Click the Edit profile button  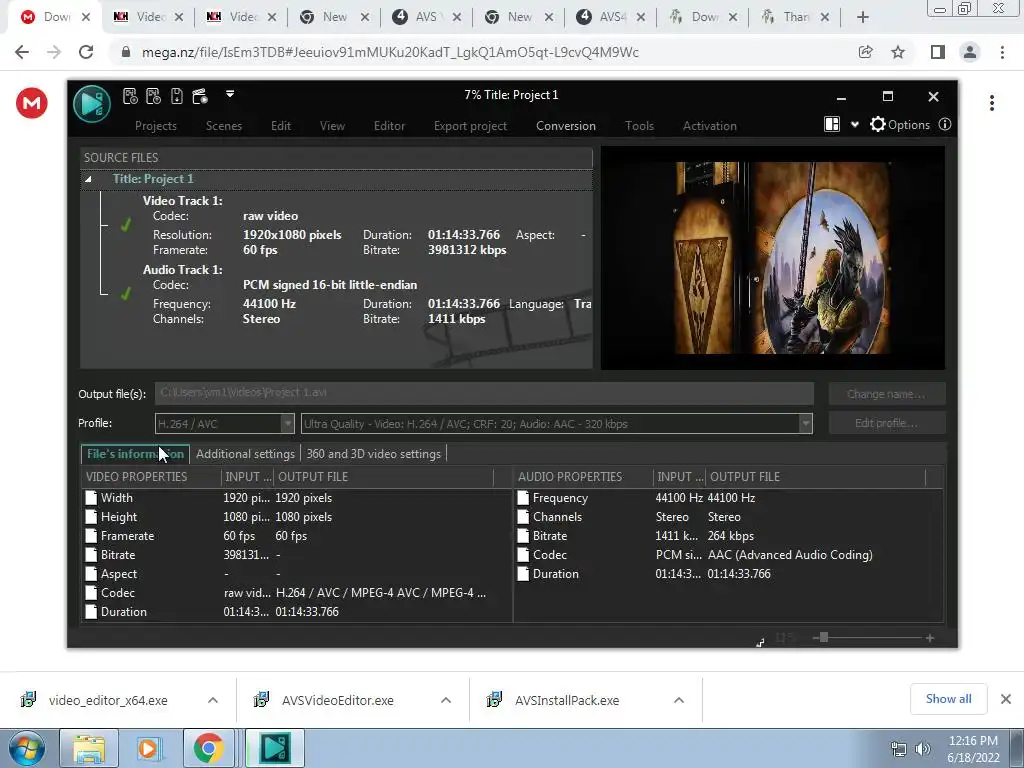tap(886, 423)
